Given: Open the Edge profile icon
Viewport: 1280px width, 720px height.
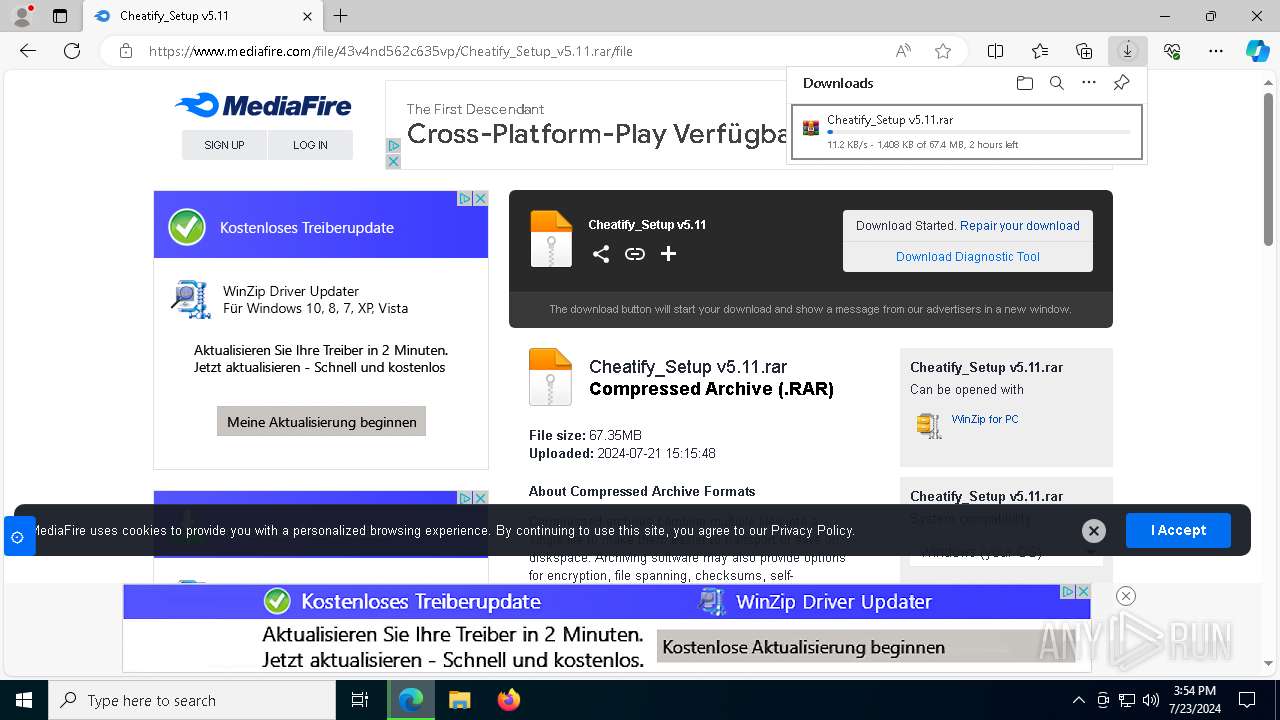Looking at the screenshot, I should [x=21, y=16].
